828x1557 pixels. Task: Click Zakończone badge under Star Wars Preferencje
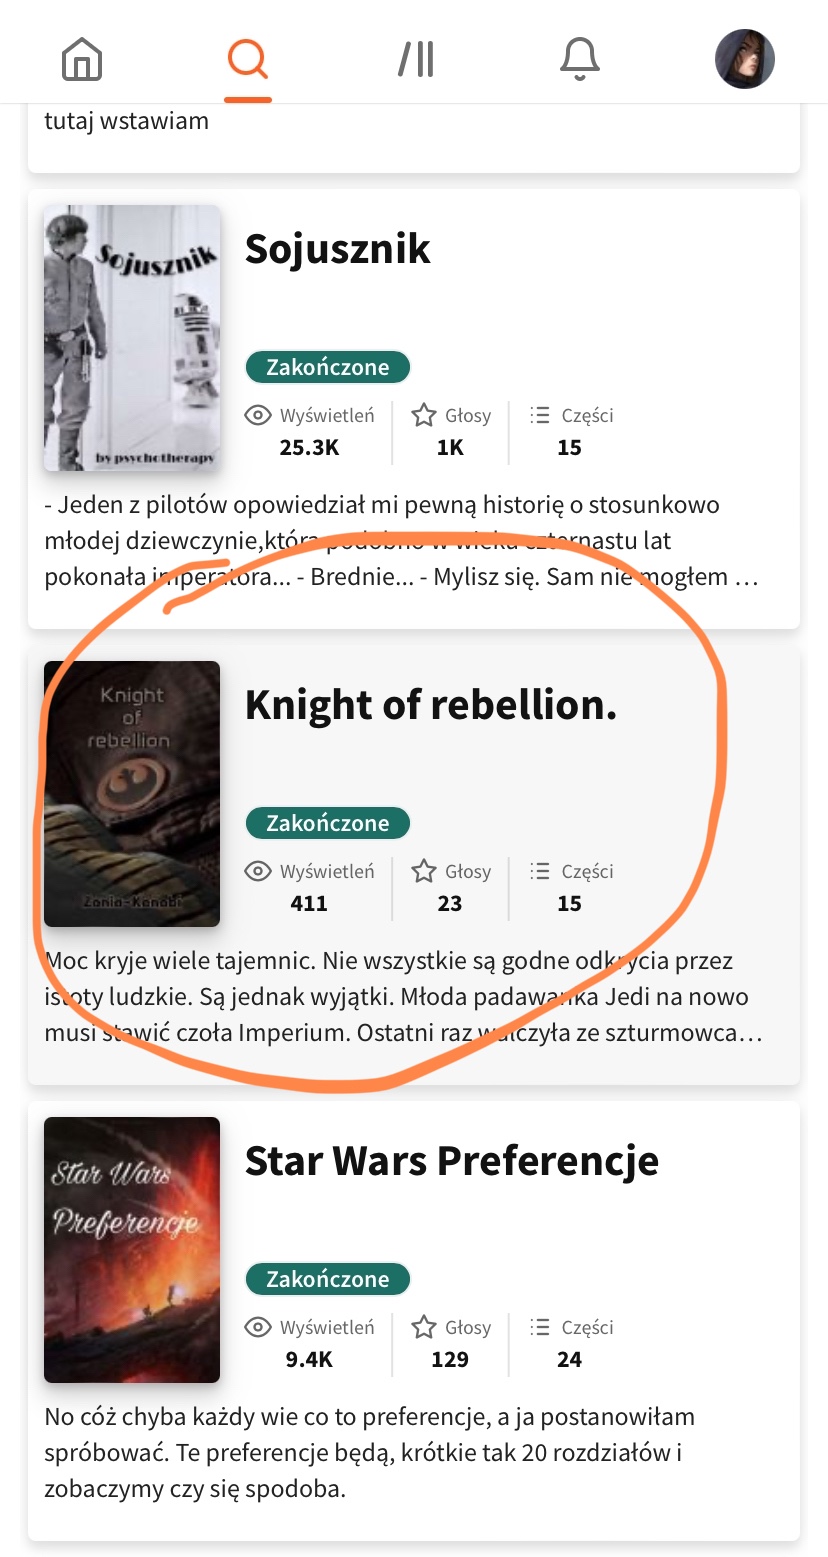(x=328, y=1279)
